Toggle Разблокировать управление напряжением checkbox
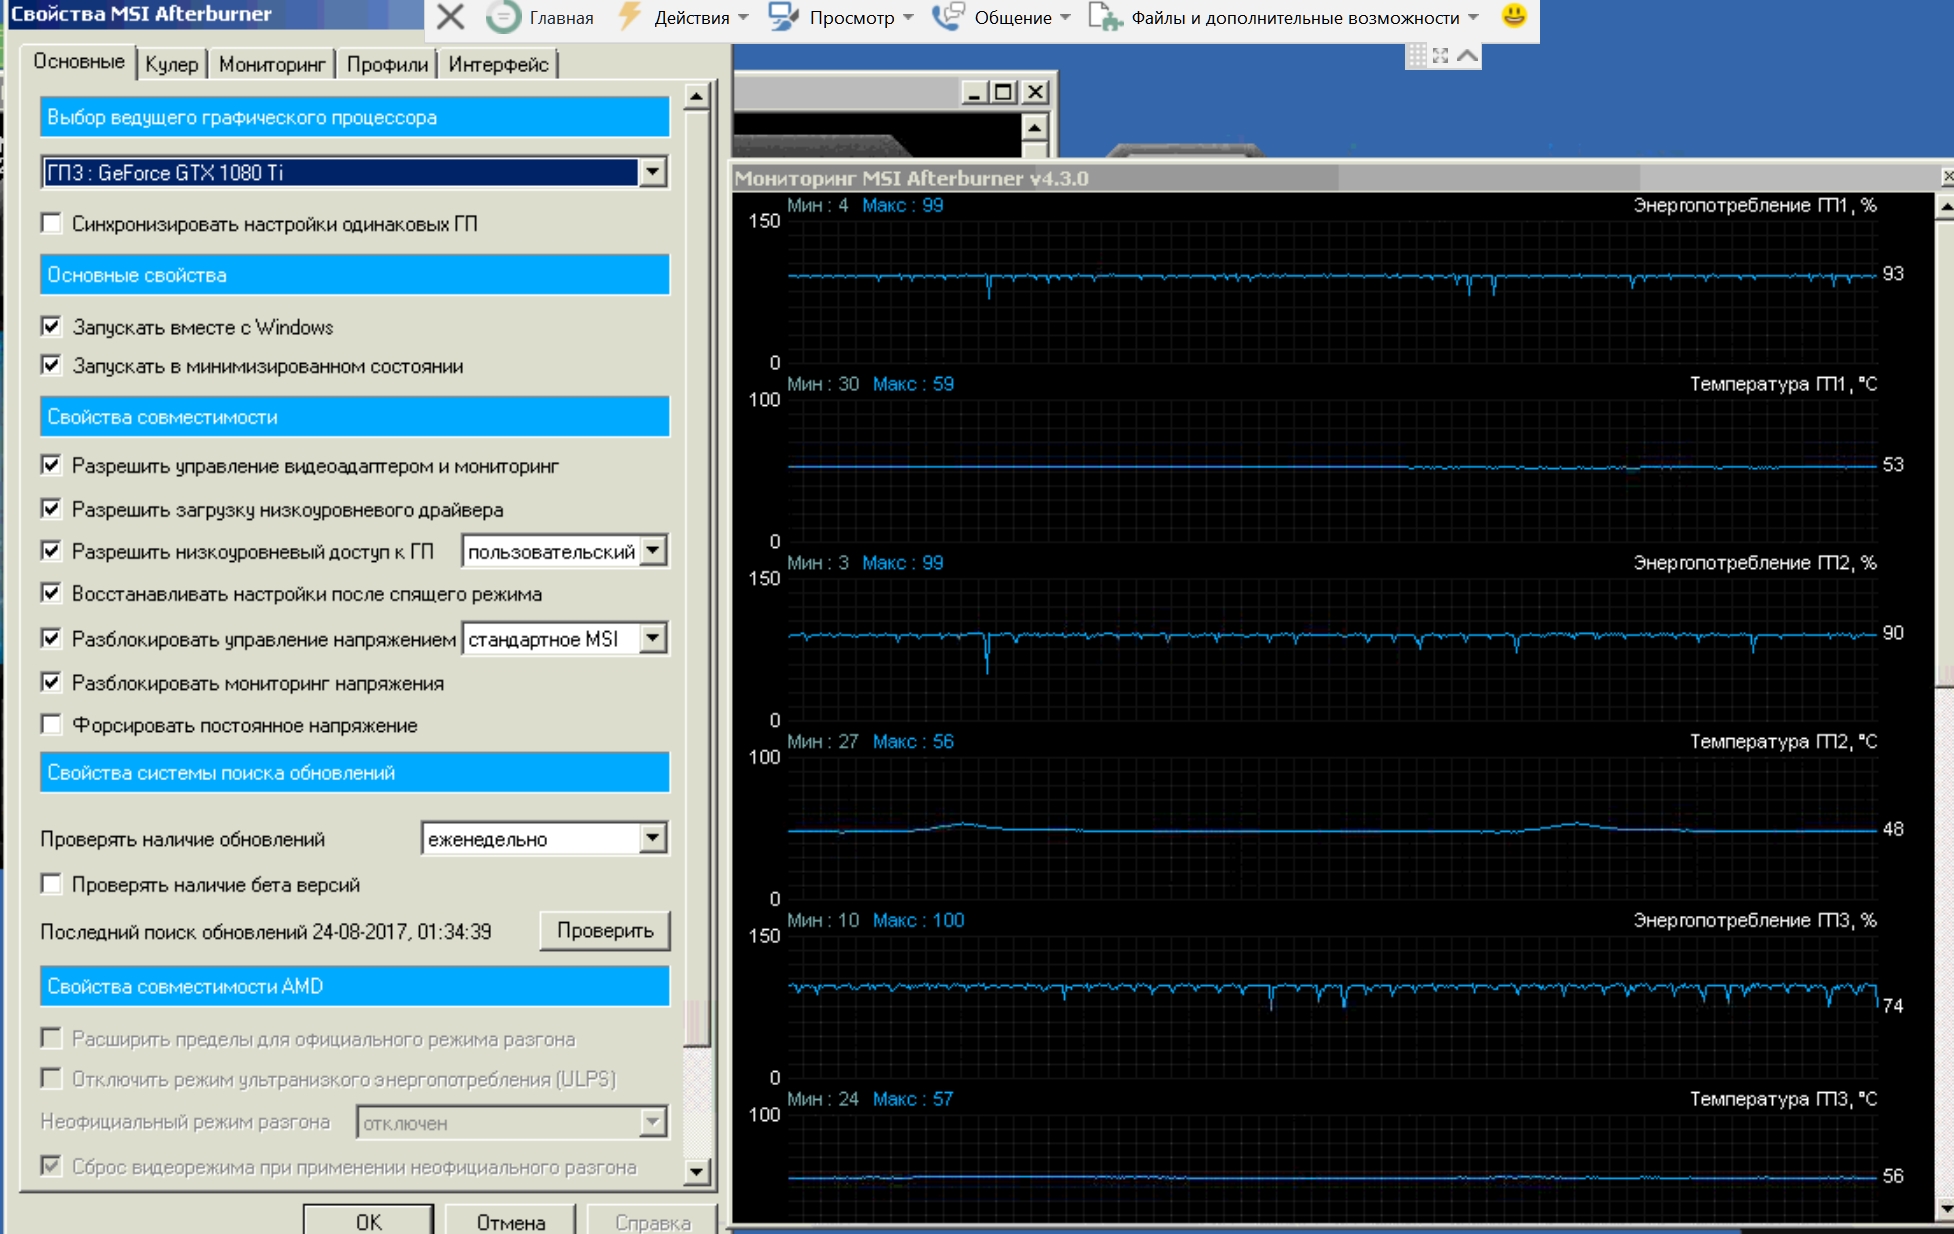 point(51,638)
